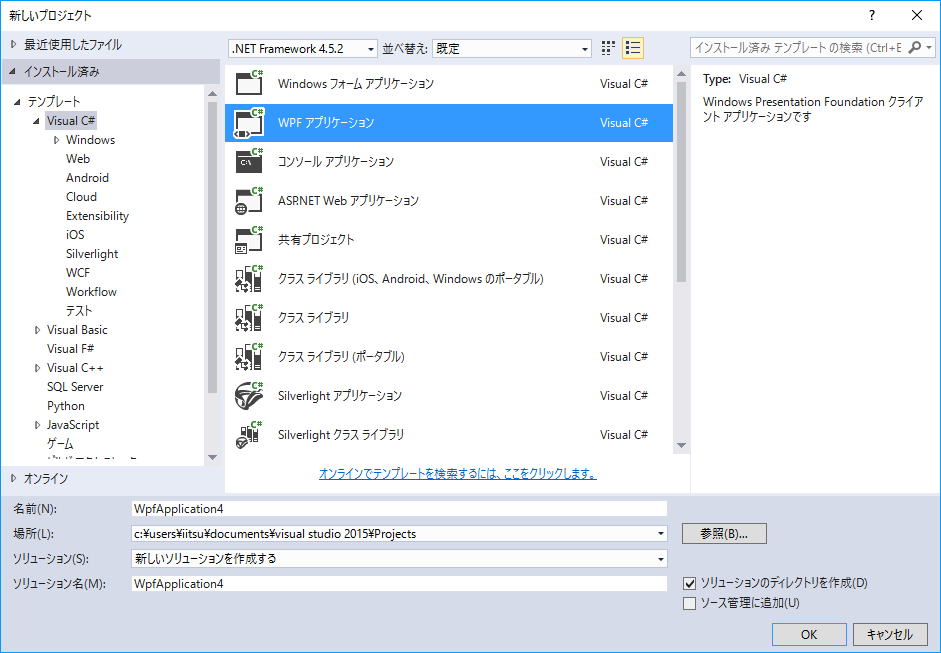Expand the 最近使用したファイル section

point(14,44)
